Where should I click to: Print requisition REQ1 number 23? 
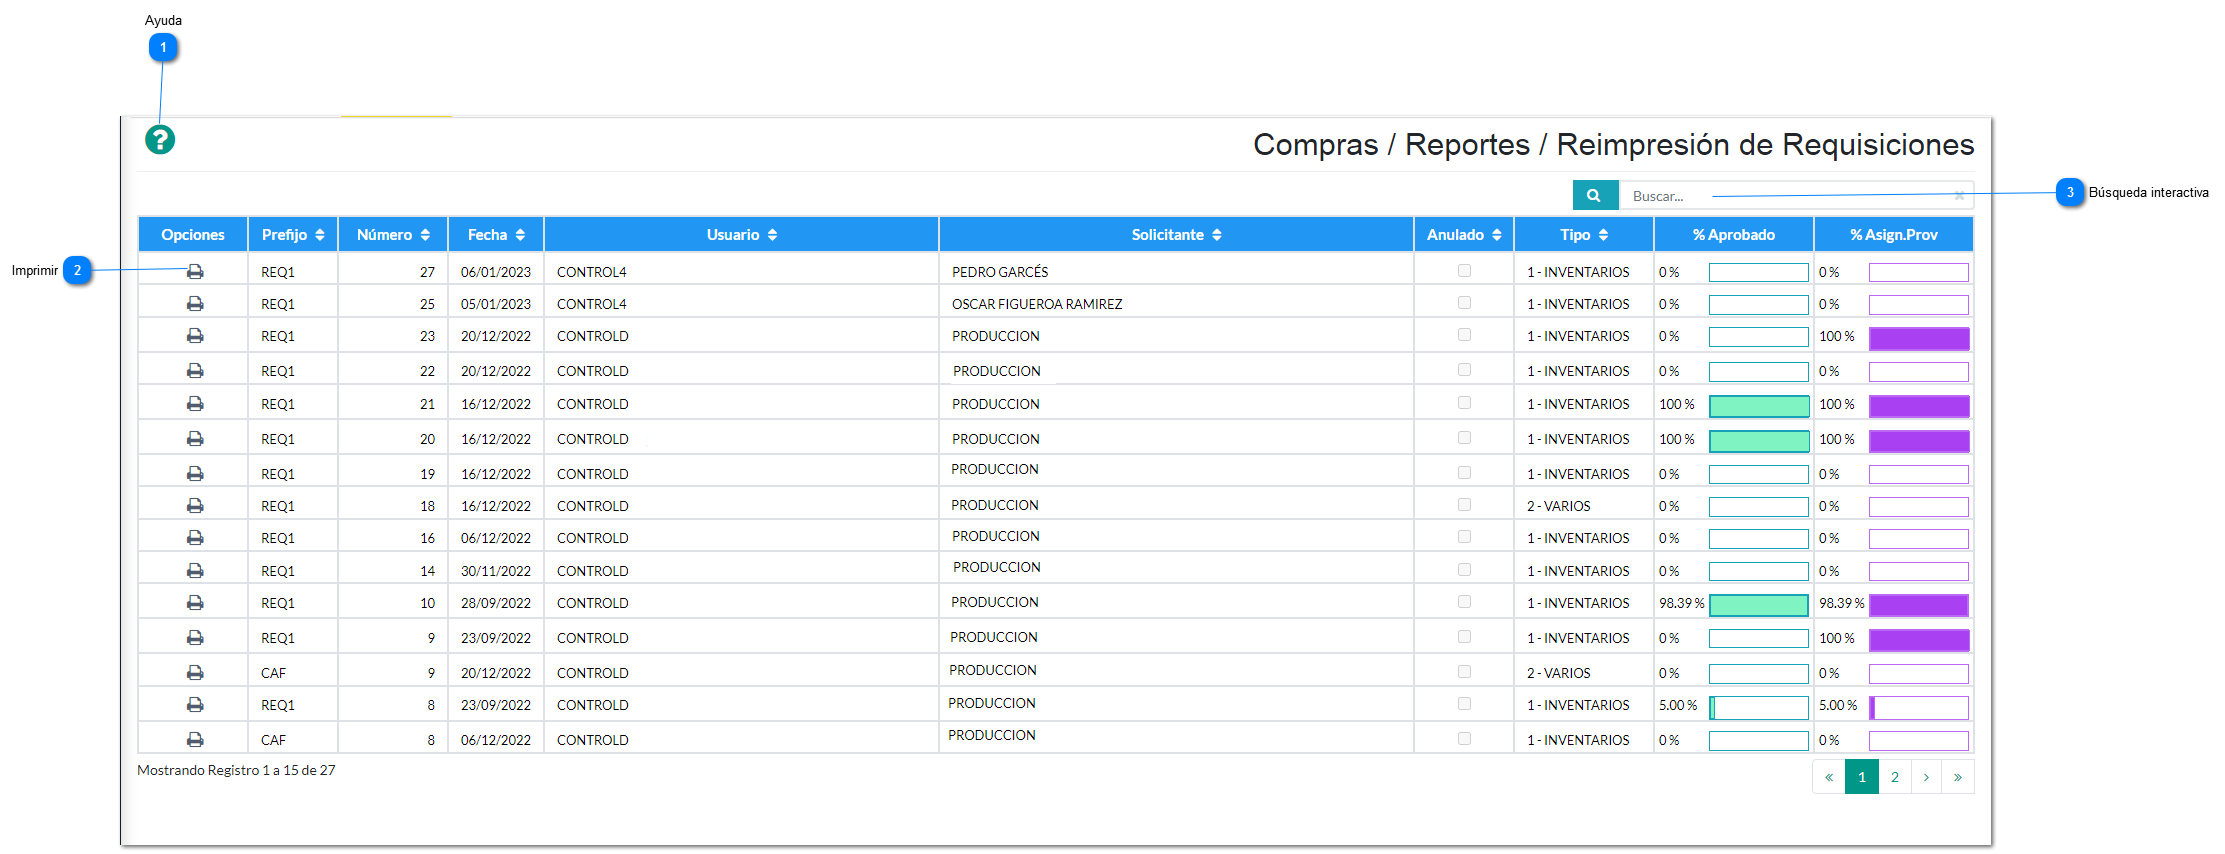pos(195,336)
